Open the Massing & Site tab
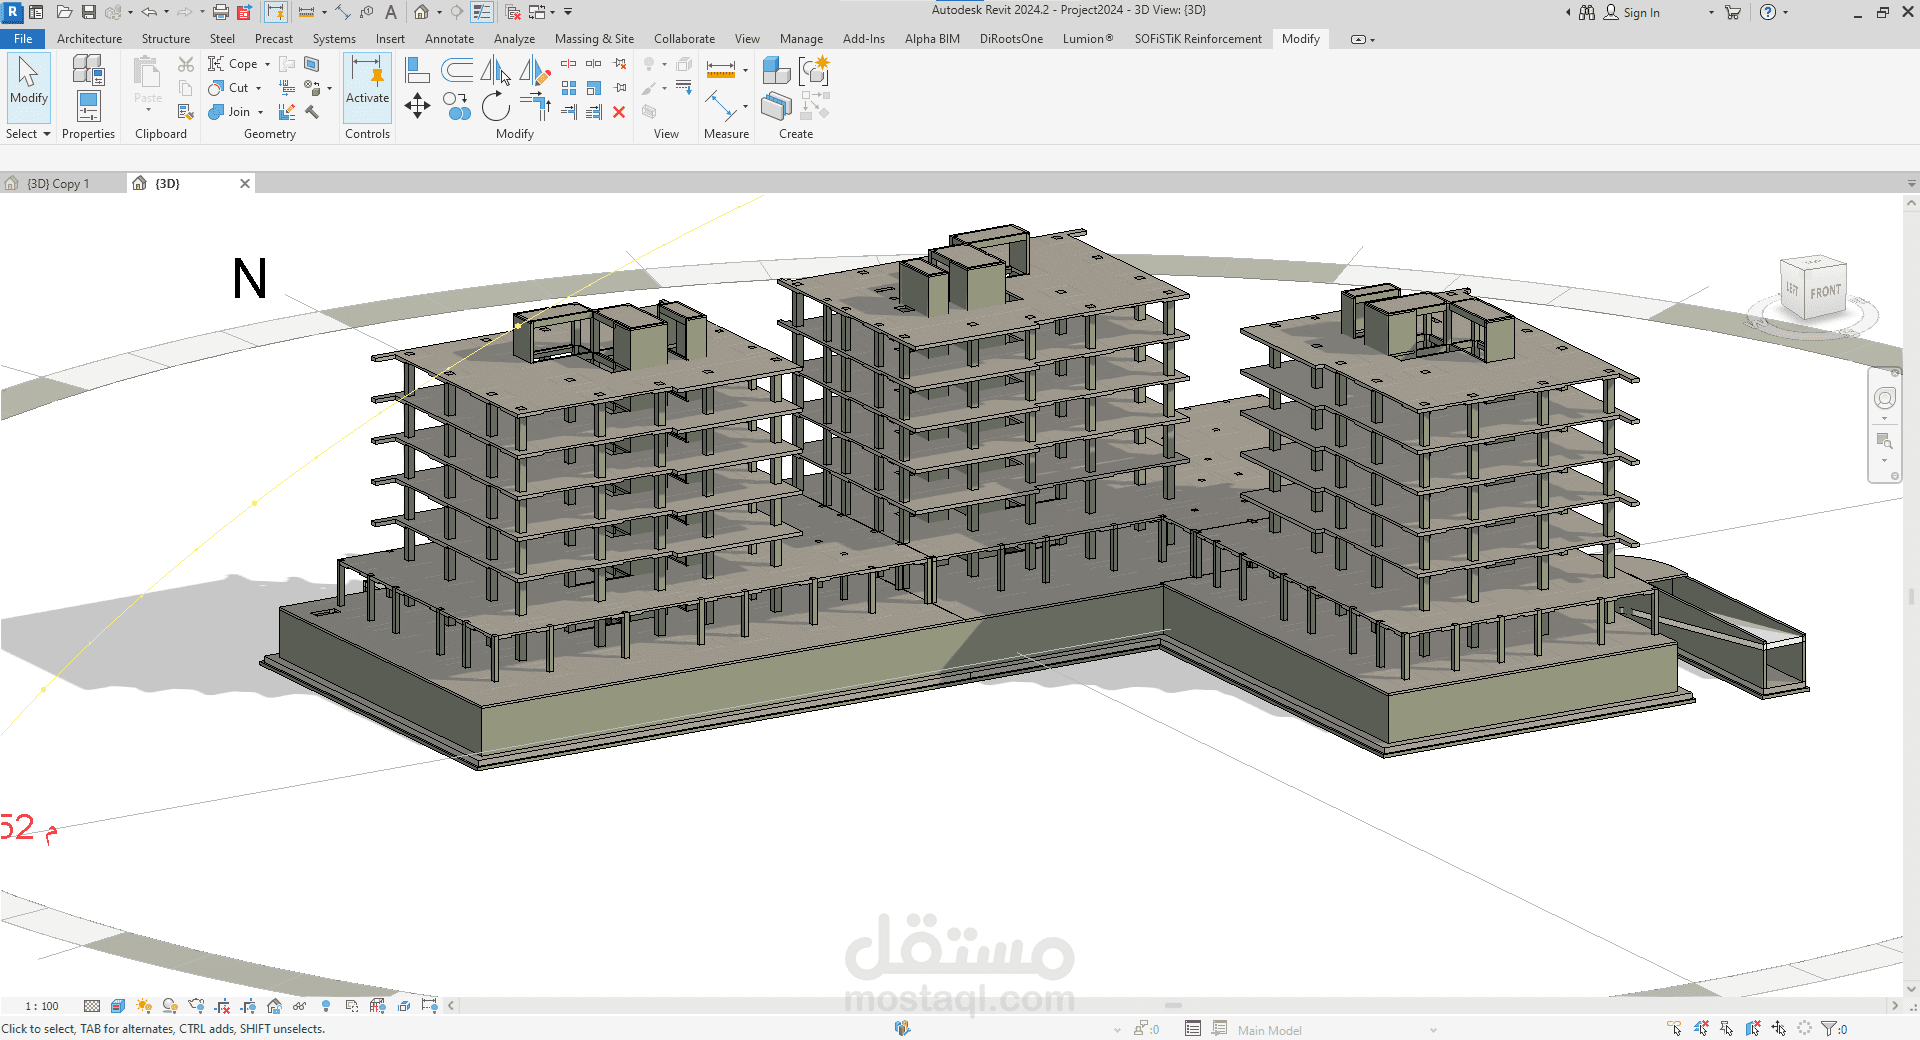1920x1040 pixels. (594, 39)
